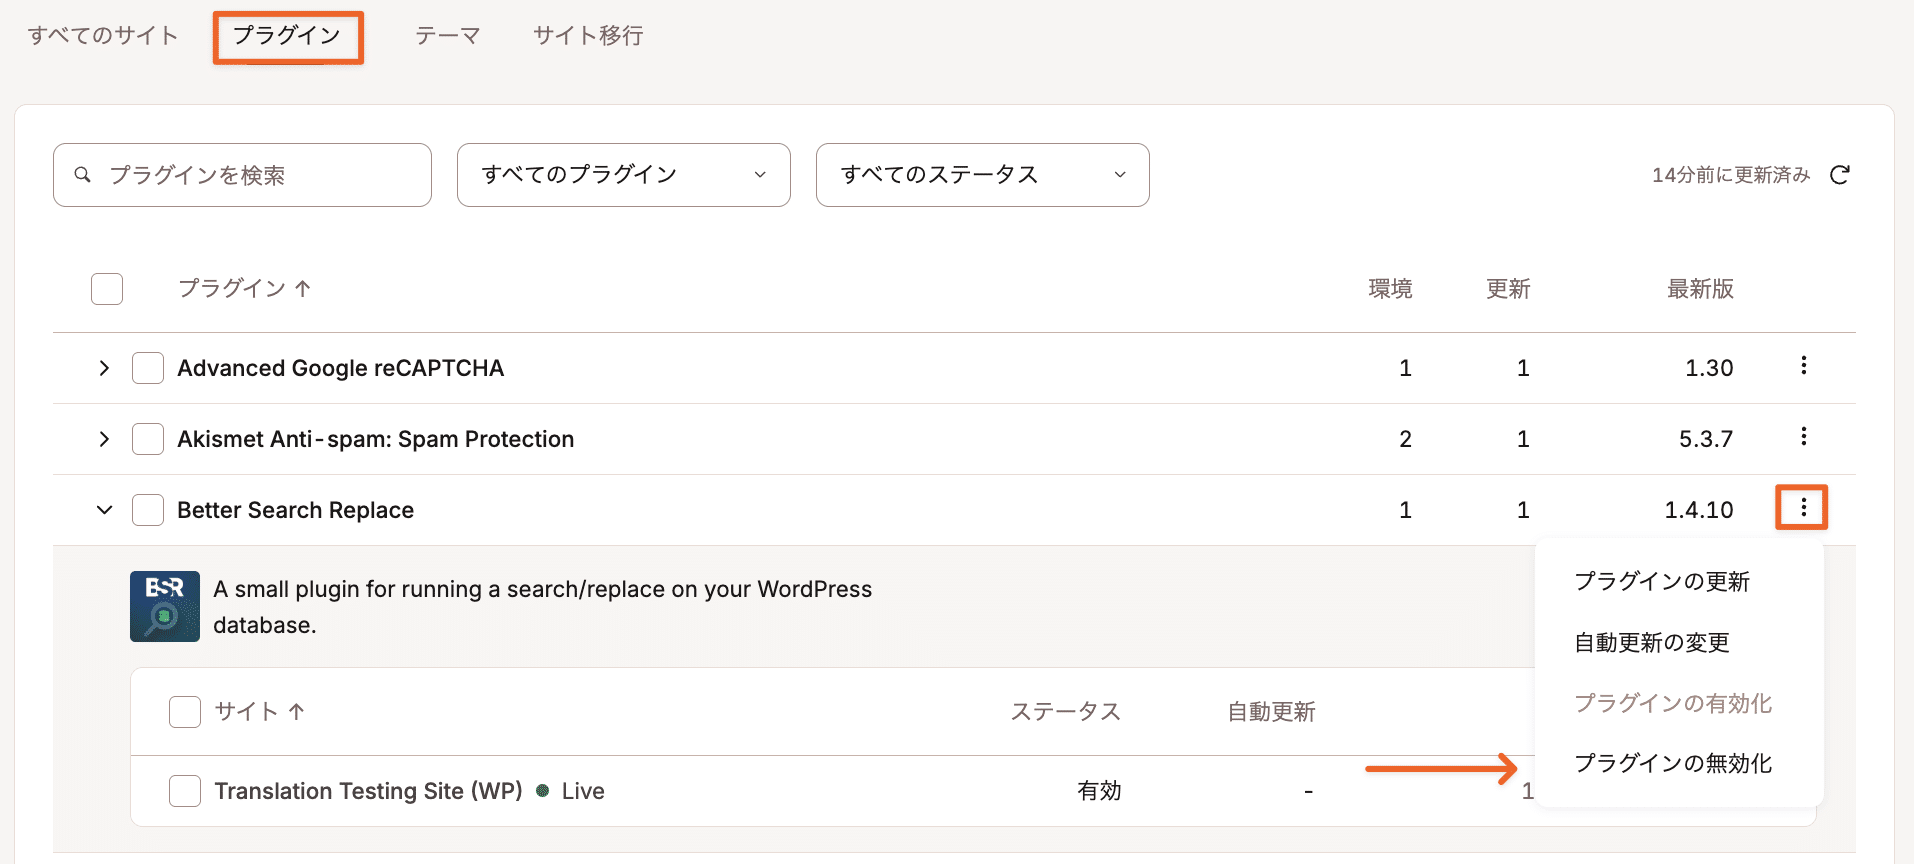1914x864 pixels.
Task: Switch to the テーマ tab
Action: (447, 36)
